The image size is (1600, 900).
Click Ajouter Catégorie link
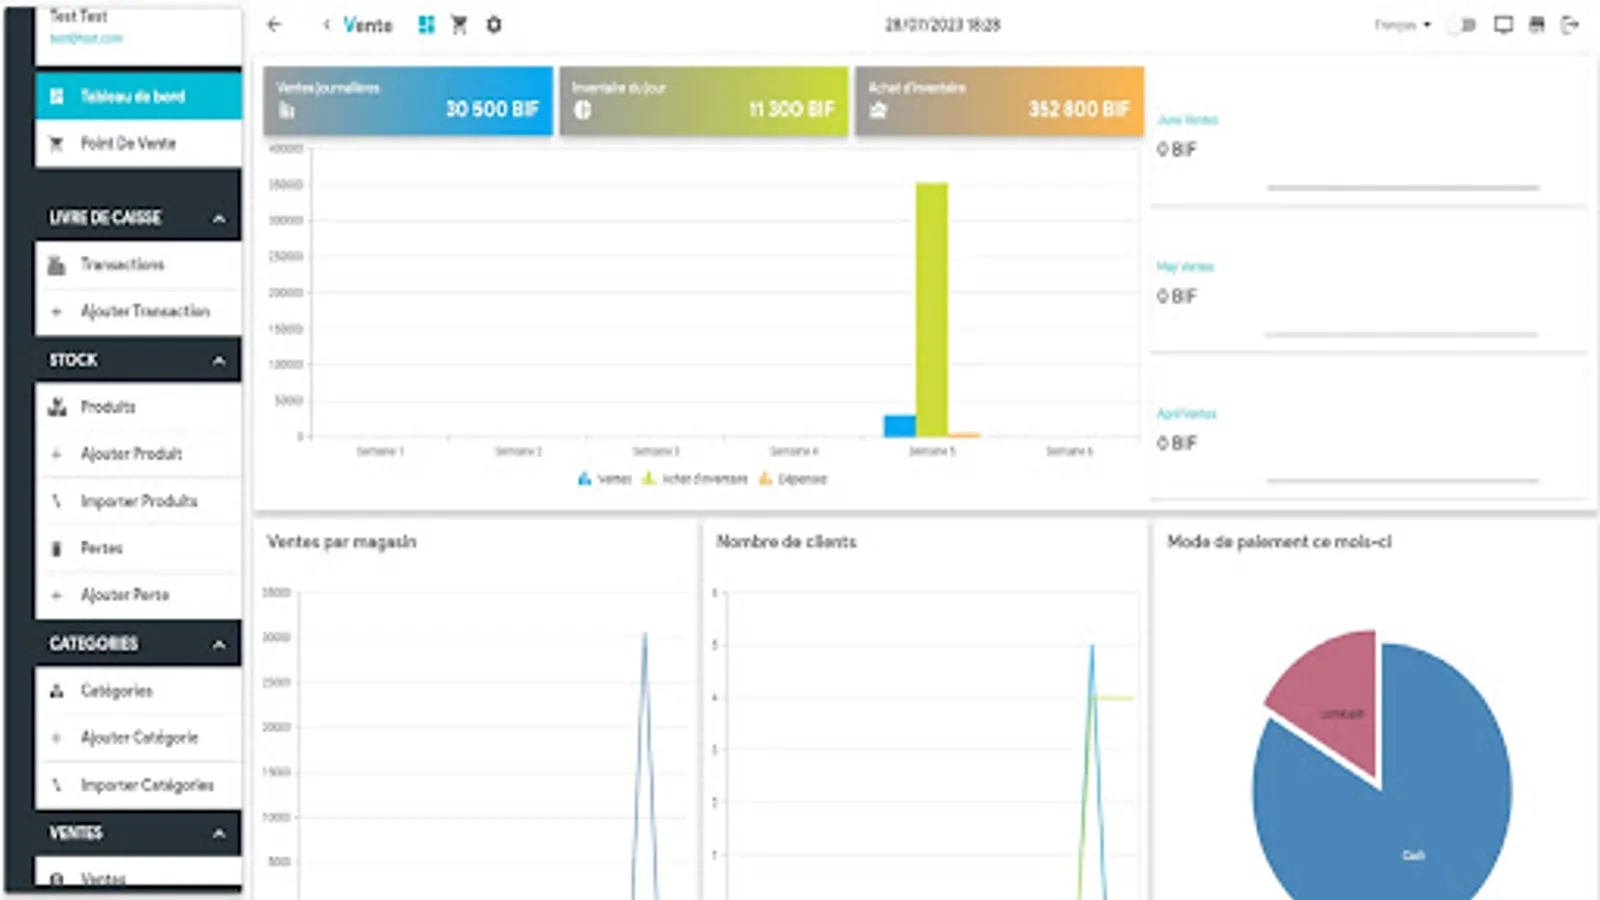pyautogui.click(x=139, y=738)
